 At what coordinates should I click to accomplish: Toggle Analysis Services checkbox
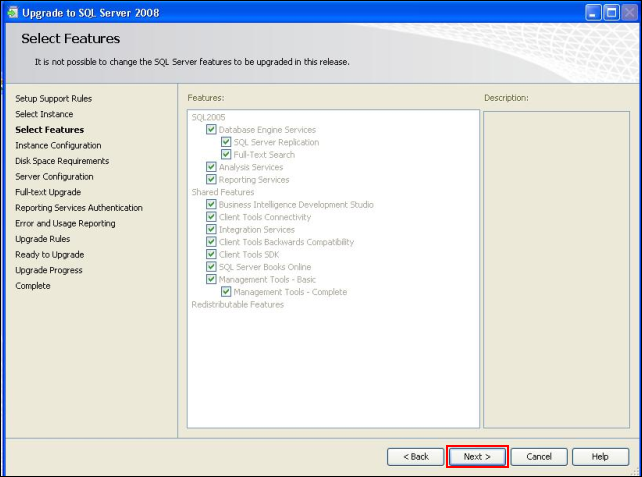pyautogui.click(x=211, y=167)
